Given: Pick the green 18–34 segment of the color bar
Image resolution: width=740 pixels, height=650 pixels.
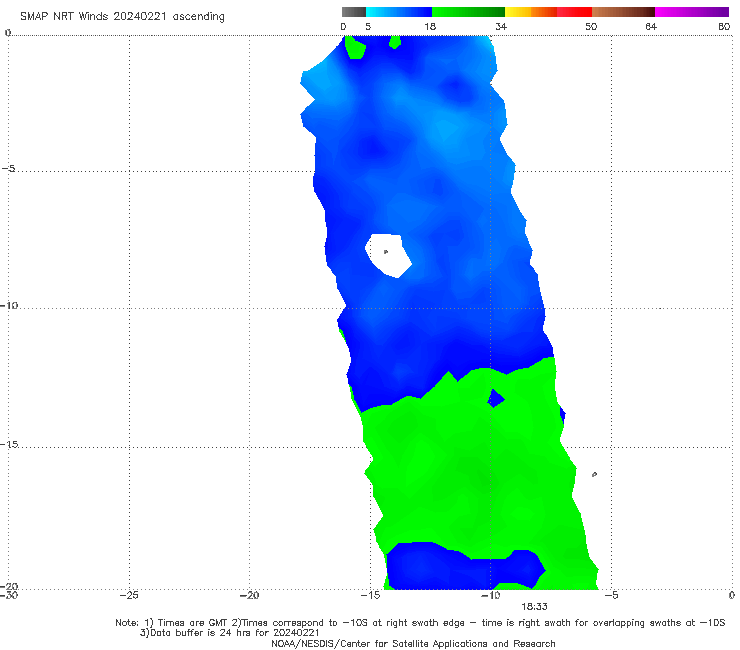Looking at the screenshot, I should point(468,12).
